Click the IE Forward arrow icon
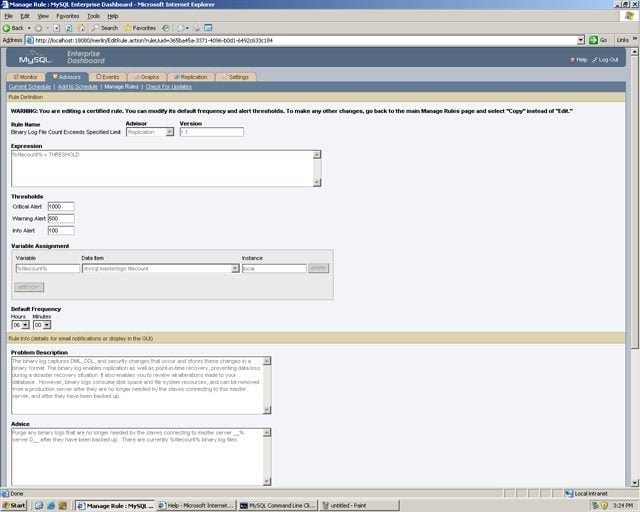Image resolution: width=640 pixels, height=512 pixels. pos(38,28)
